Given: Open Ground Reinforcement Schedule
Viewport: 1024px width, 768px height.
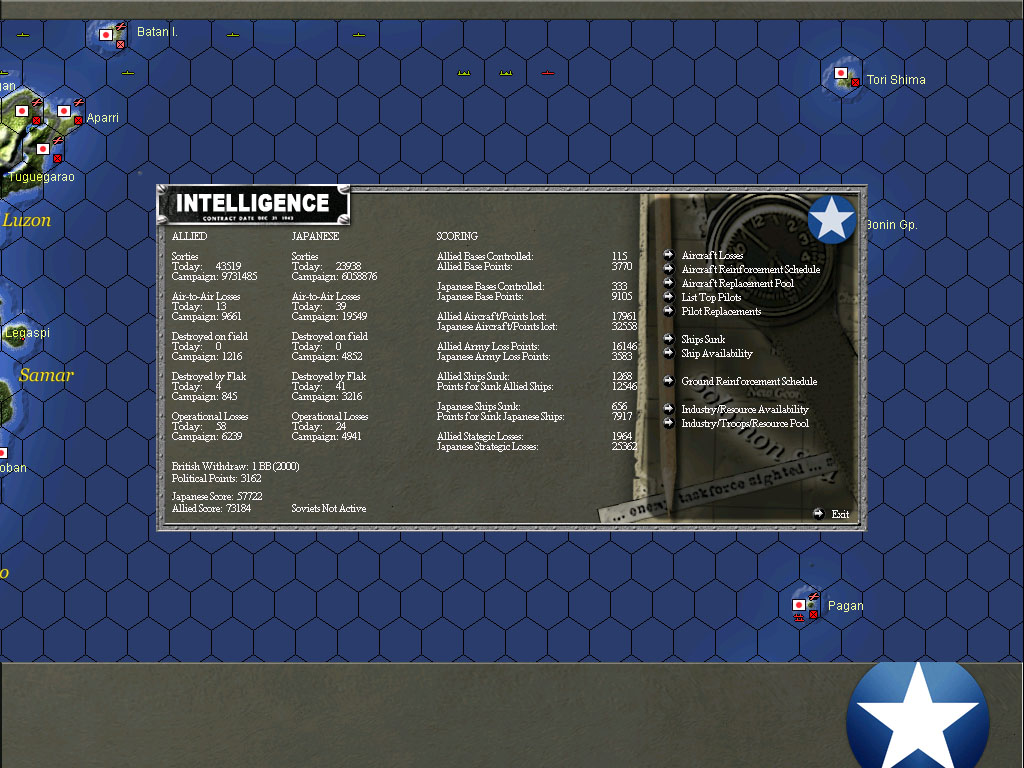Looking at the screenshot, I should [749, 381].
